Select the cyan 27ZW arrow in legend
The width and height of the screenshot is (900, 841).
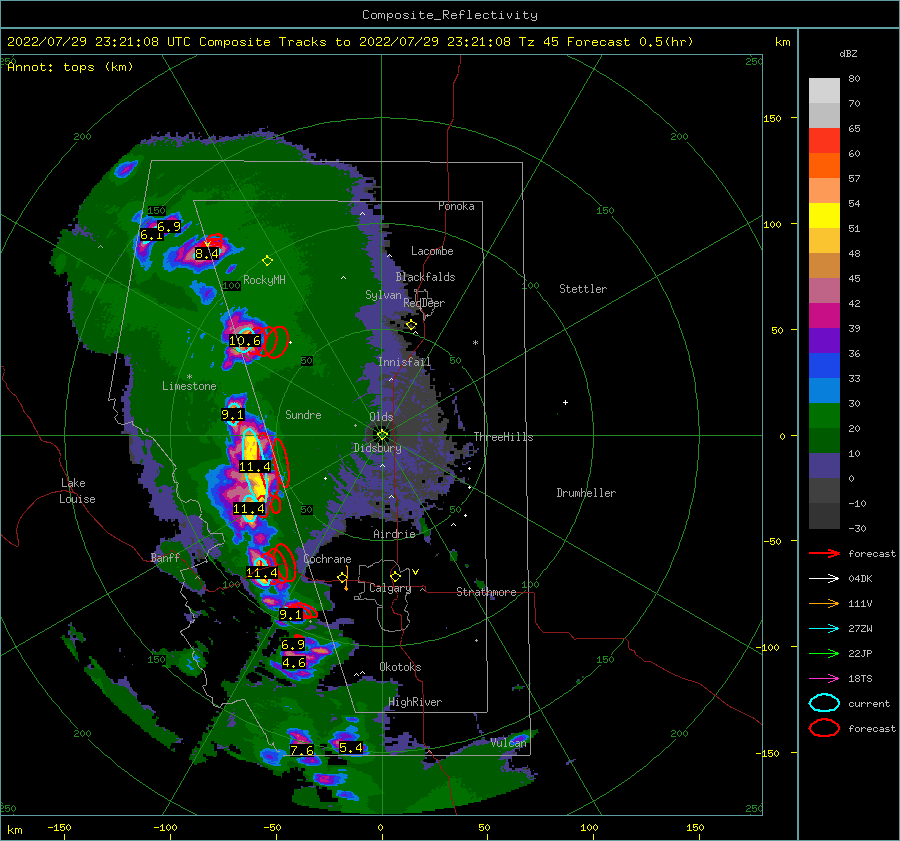[824, 629]
